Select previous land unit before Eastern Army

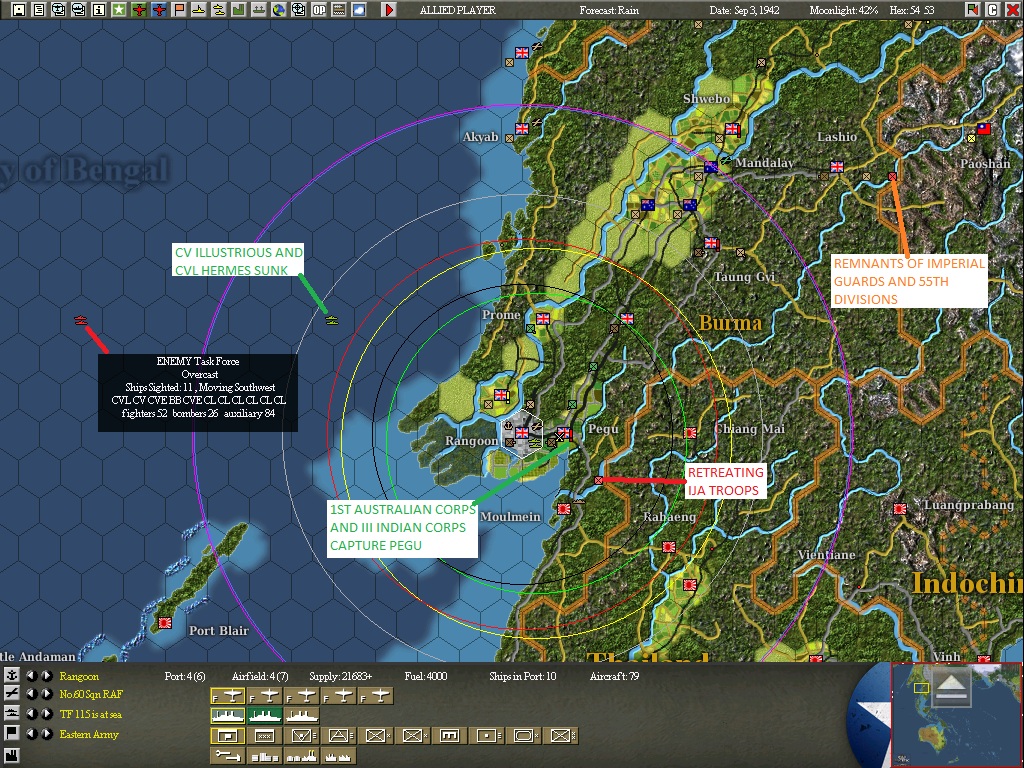(31, 733)
